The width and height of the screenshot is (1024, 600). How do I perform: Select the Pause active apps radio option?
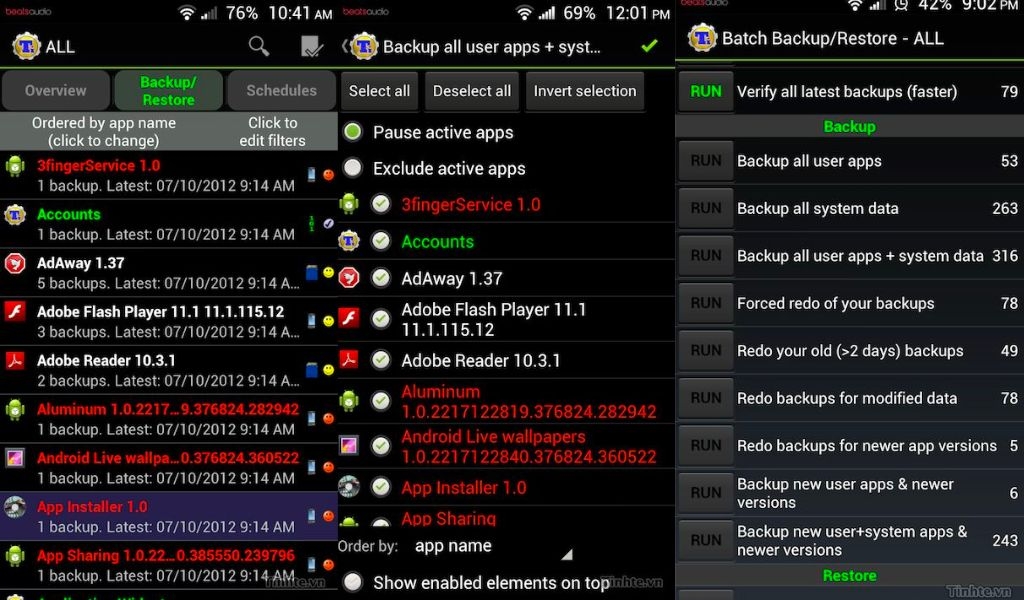pos(353,132)
